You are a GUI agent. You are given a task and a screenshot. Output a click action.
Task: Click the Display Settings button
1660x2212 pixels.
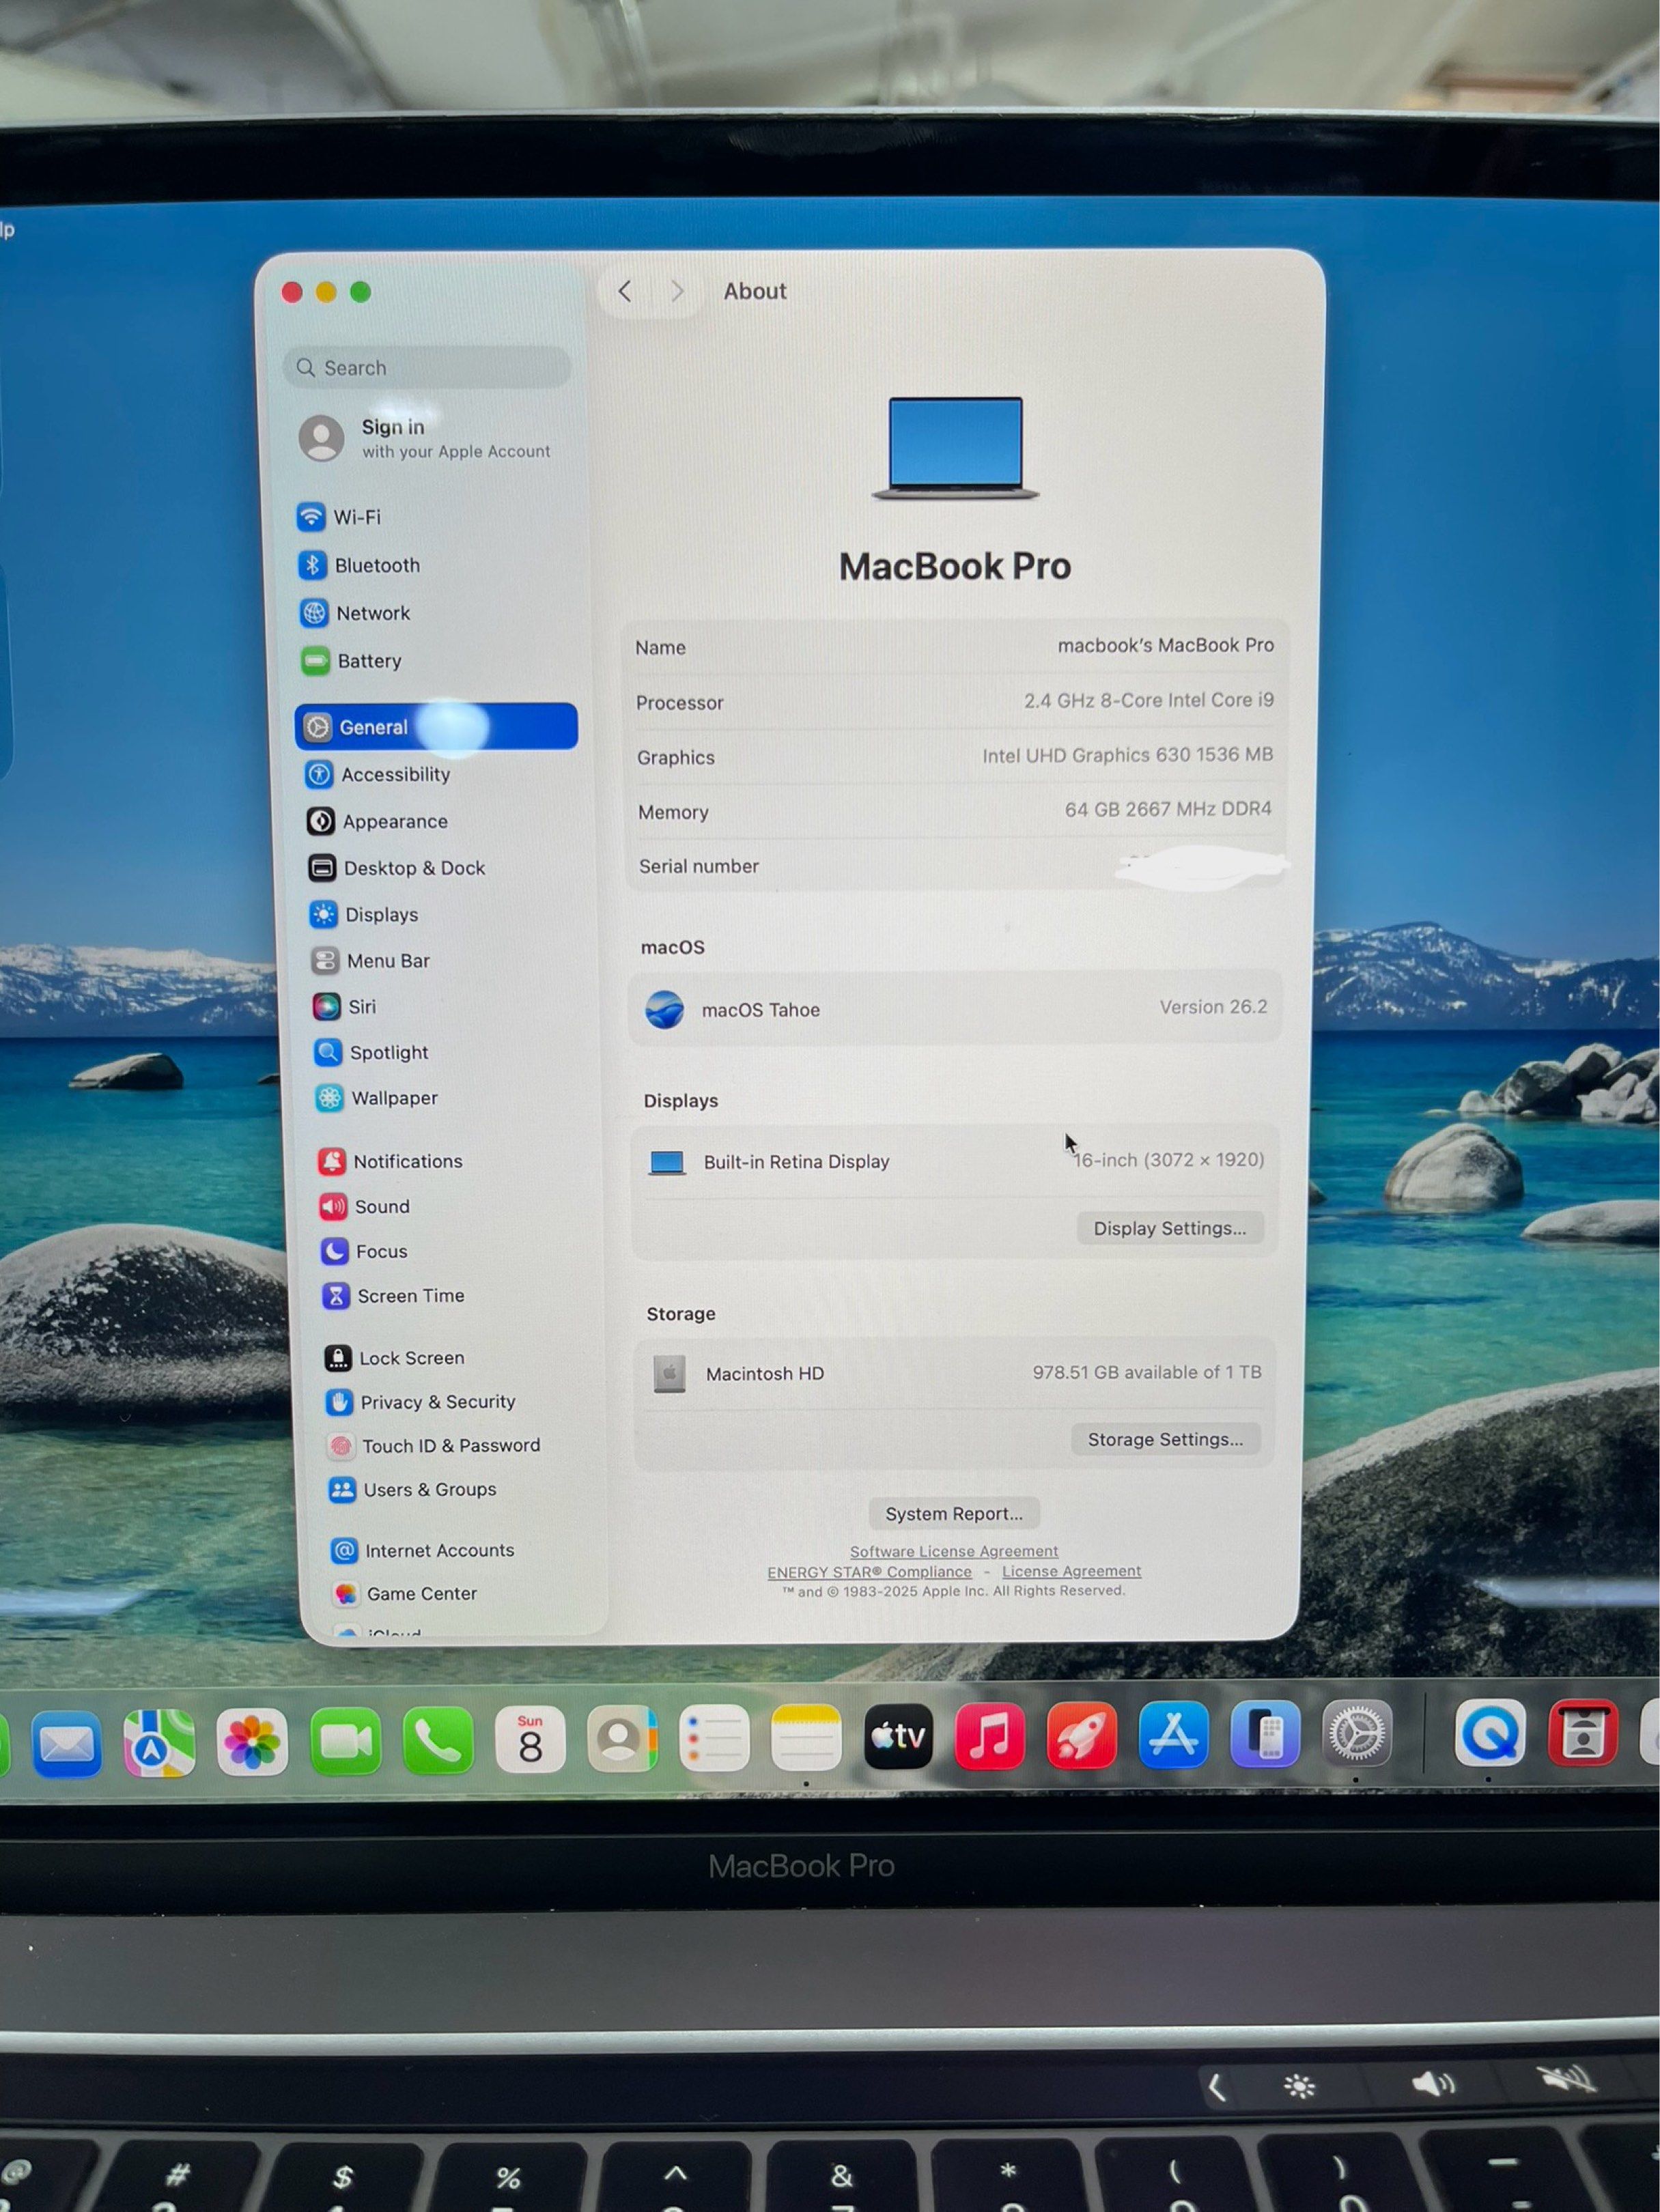(x=1170, y=1228)
